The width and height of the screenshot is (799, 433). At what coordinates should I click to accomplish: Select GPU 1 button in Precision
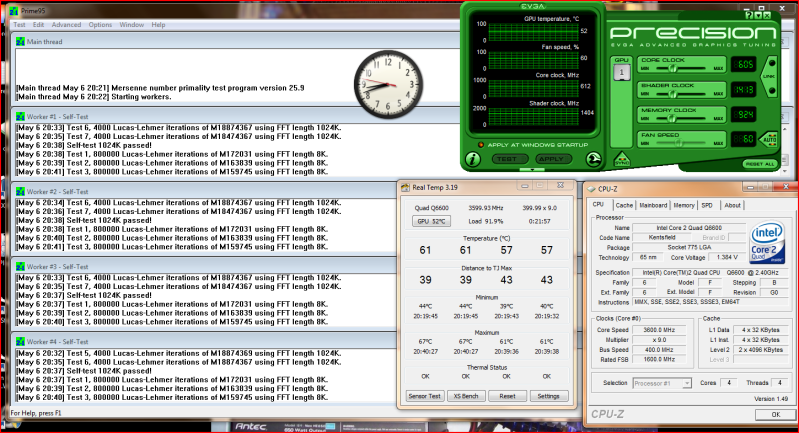(621, 72)
